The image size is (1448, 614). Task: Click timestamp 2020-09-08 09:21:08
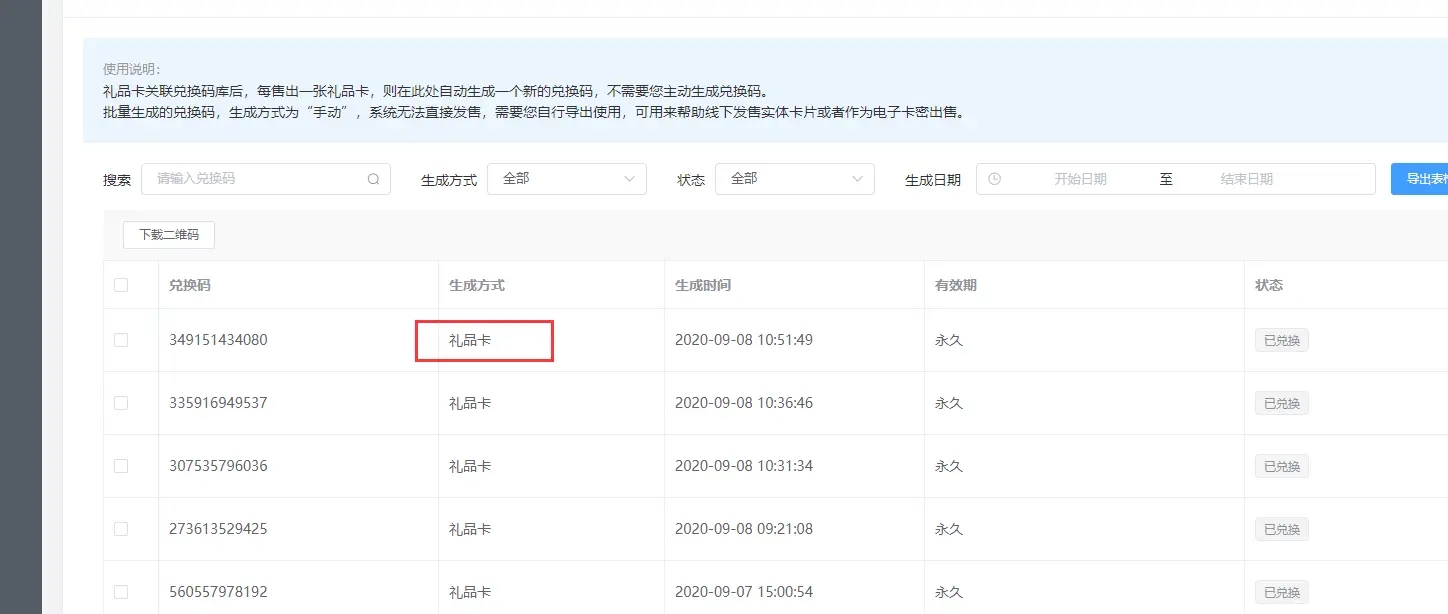pos(744,529)
